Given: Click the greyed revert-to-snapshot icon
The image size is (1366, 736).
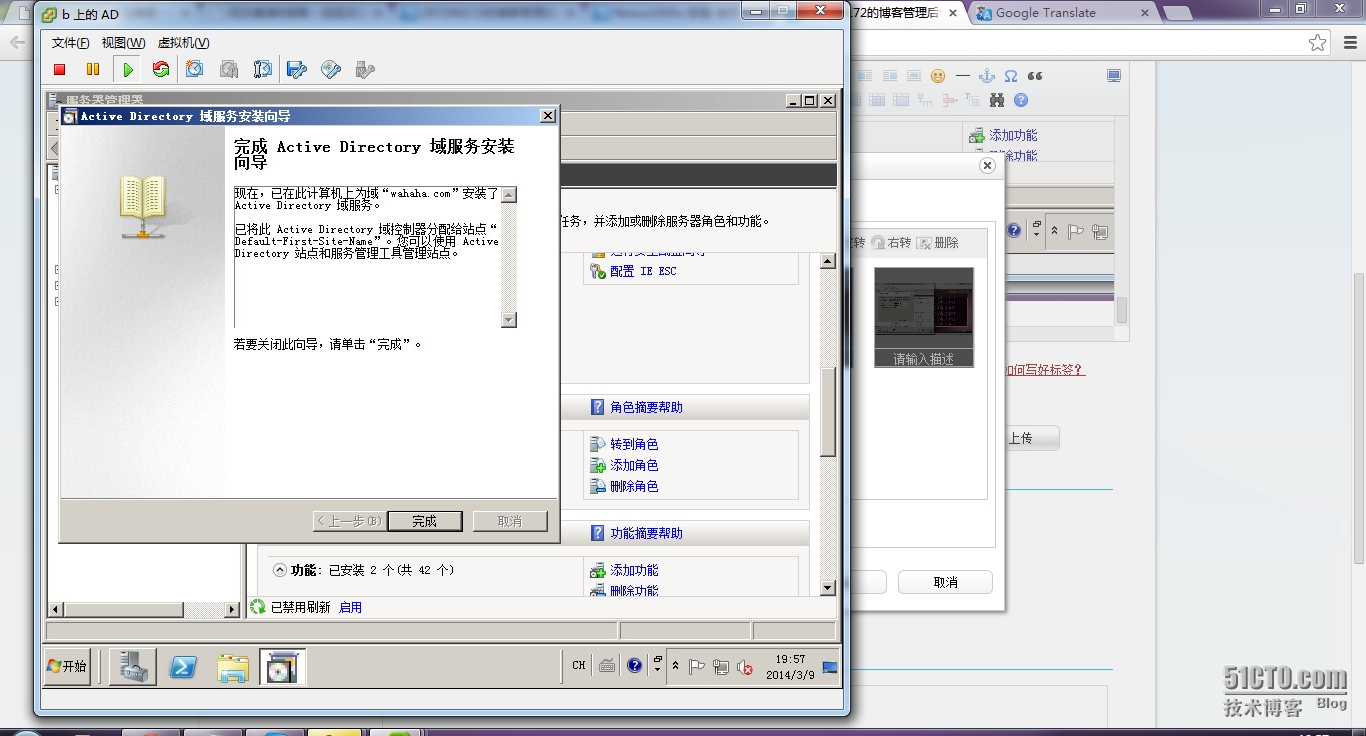Looking at the screenshot, I should 229,69.
